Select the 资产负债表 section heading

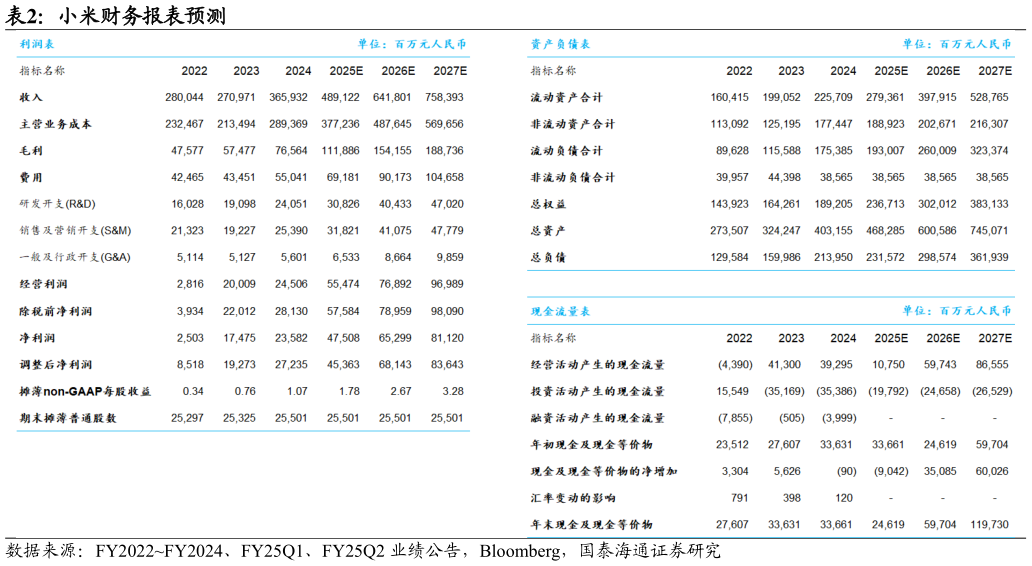coord(560,44)
